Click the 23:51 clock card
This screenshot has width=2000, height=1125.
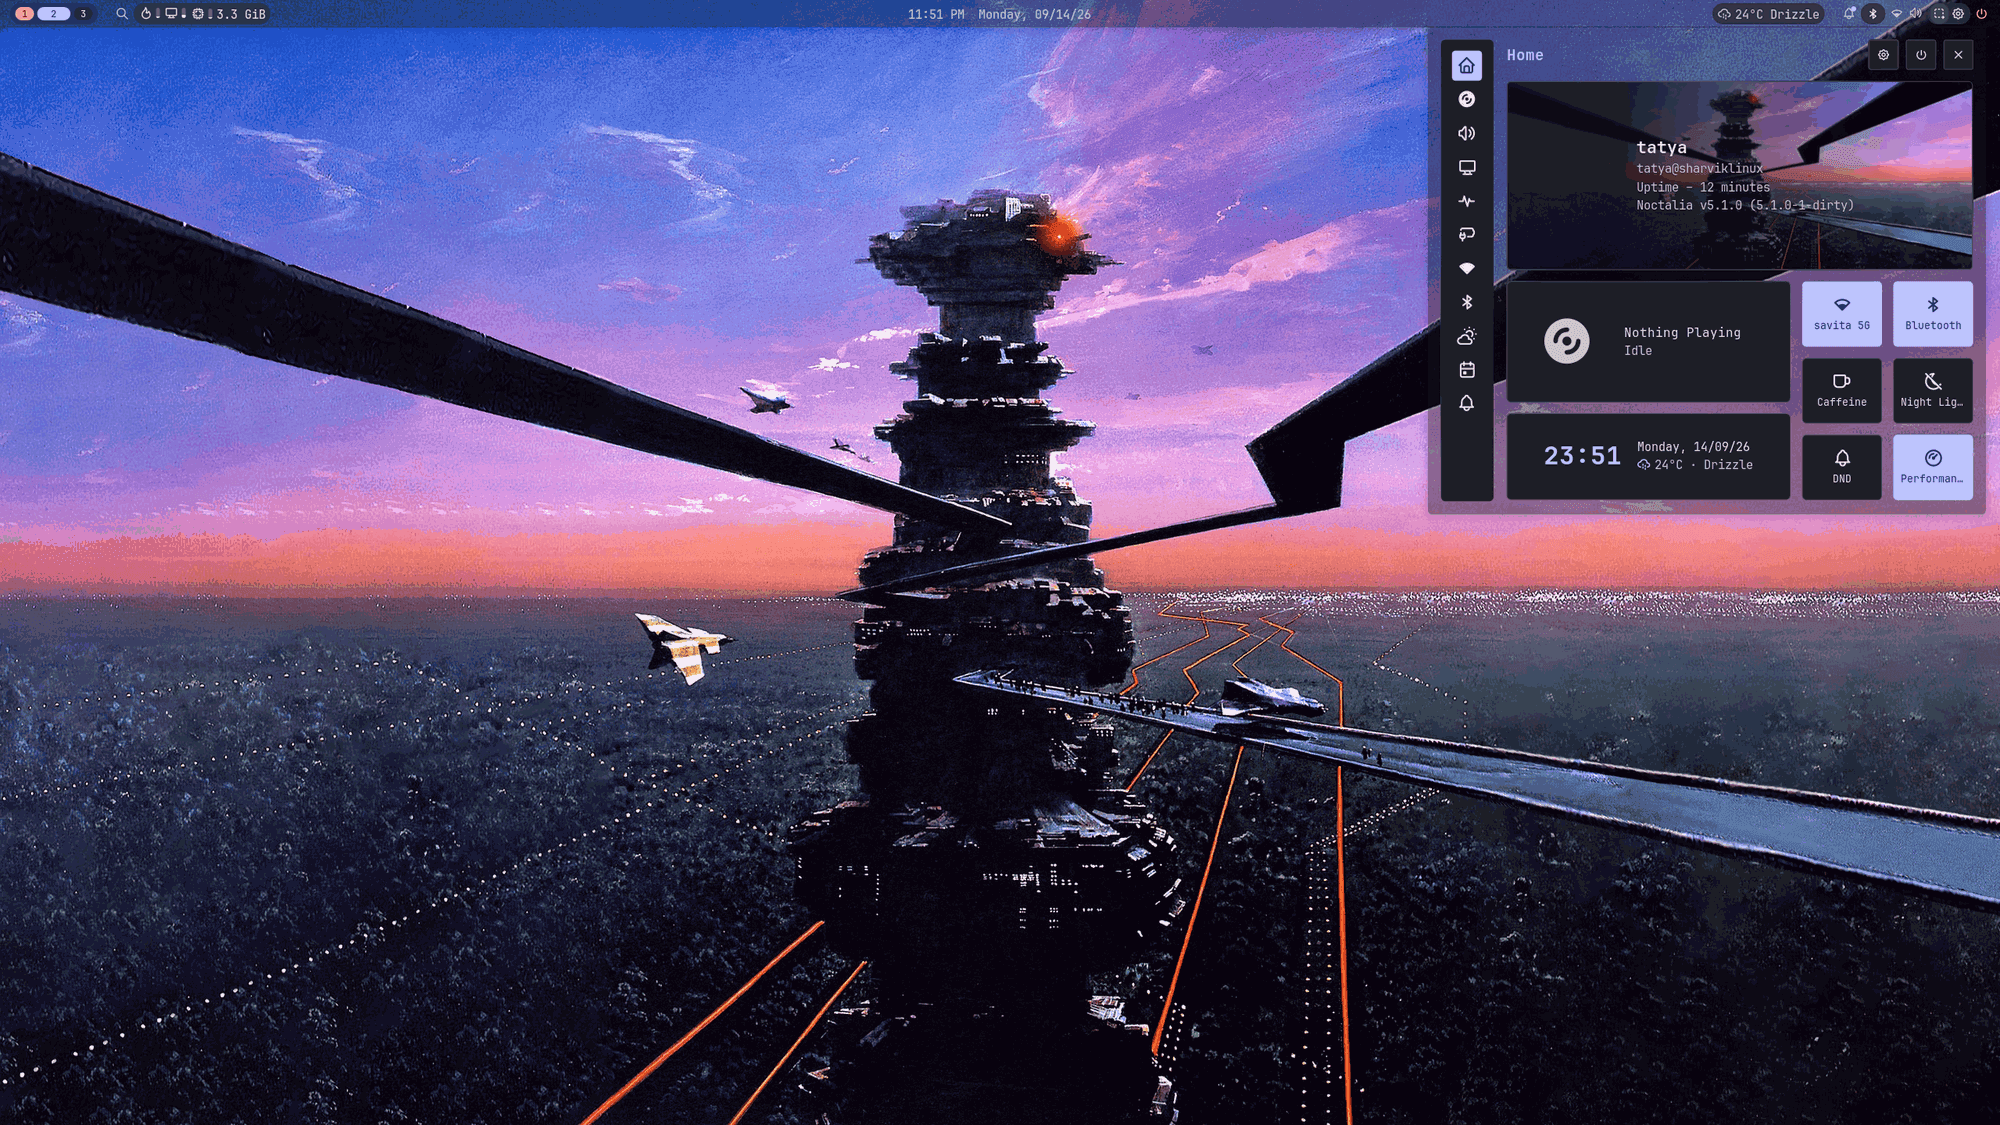coord(1648,457)
